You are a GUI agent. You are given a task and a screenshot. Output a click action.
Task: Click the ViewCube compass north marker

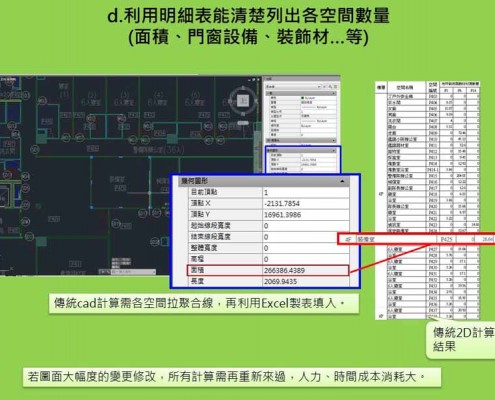(243, 88)
